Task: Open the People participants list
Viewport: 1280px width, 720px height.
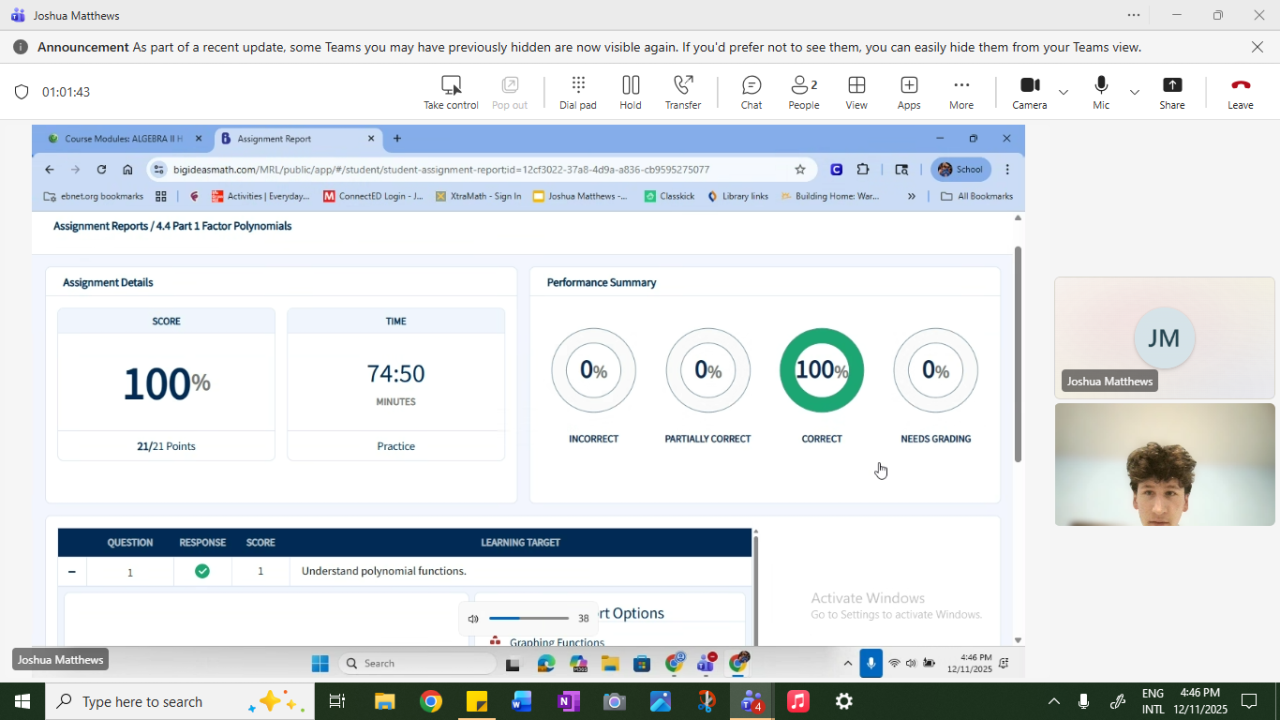Action: click(x=803, y=91)
